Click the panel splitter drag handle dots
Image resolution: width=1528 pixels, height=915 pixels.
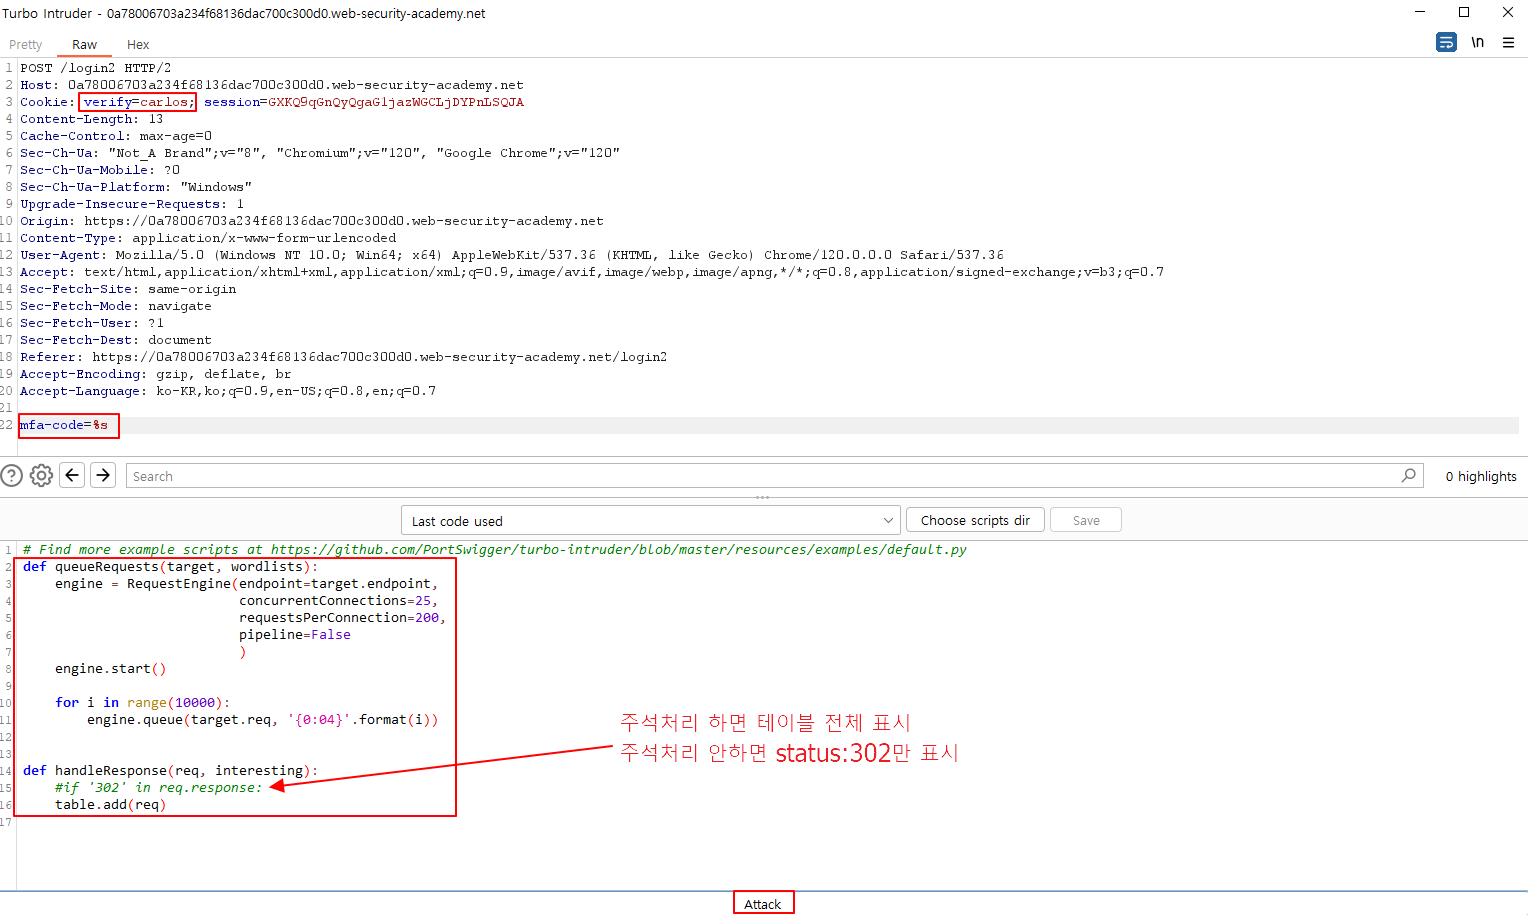pos(763,497)
